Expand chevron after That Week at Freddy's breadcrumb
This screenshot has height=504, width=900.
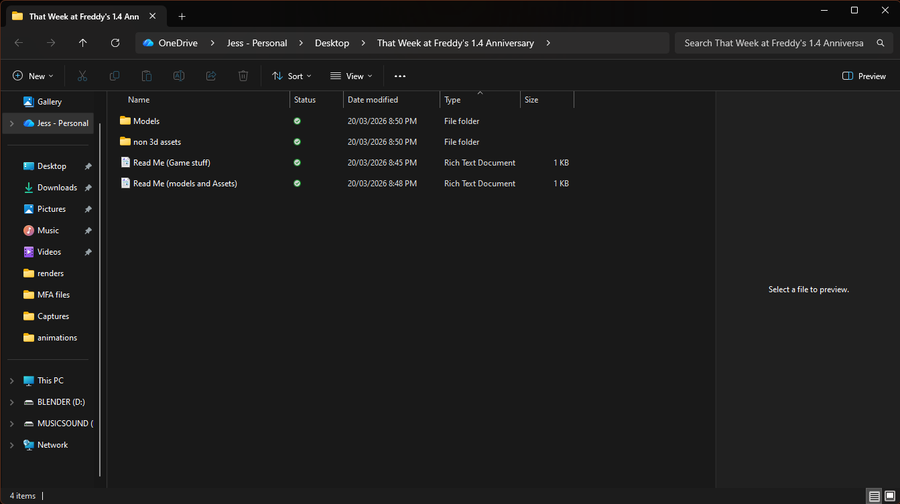[548, 43]
